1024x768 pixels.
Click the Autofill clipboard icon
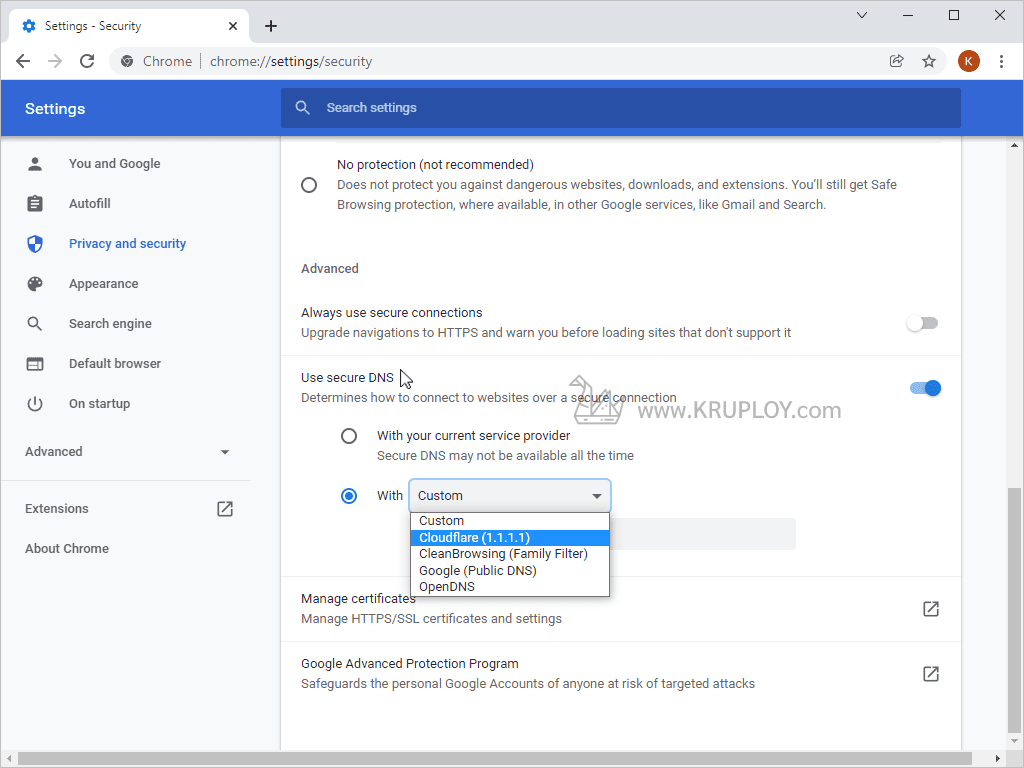35,204
